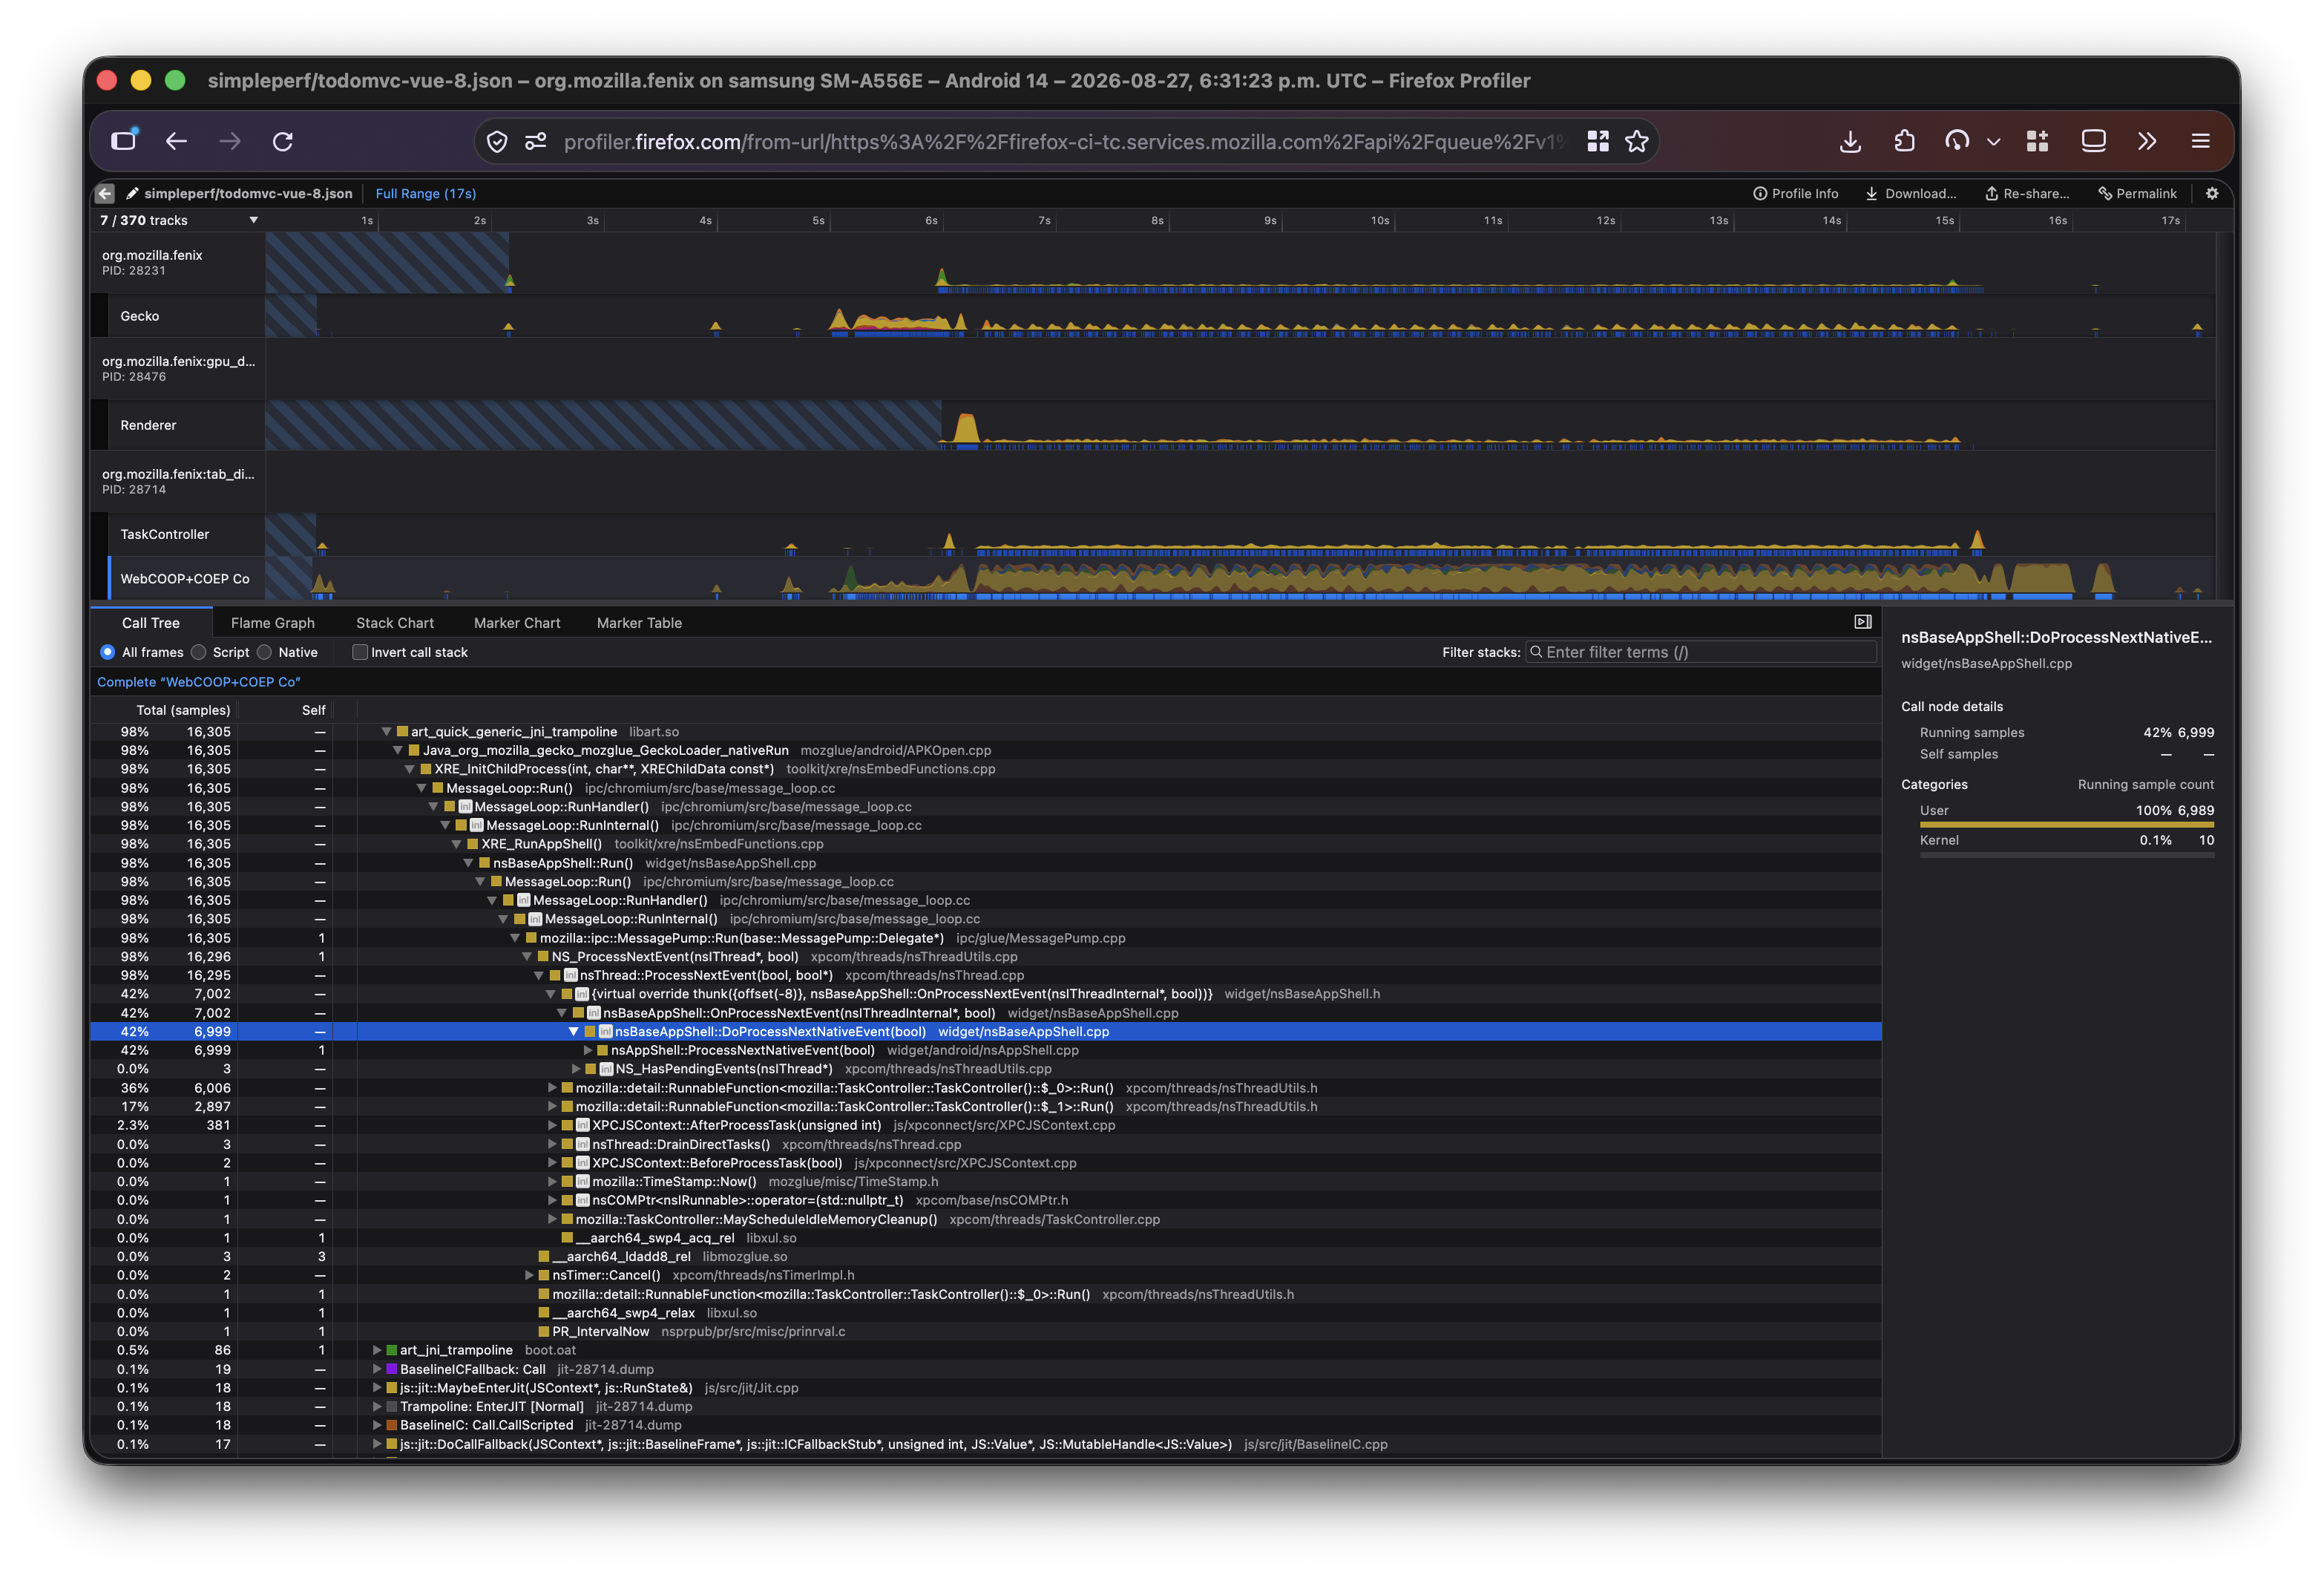Click the Download... button
This screenshot has width=2324, height=1575.
point(1910,194)
